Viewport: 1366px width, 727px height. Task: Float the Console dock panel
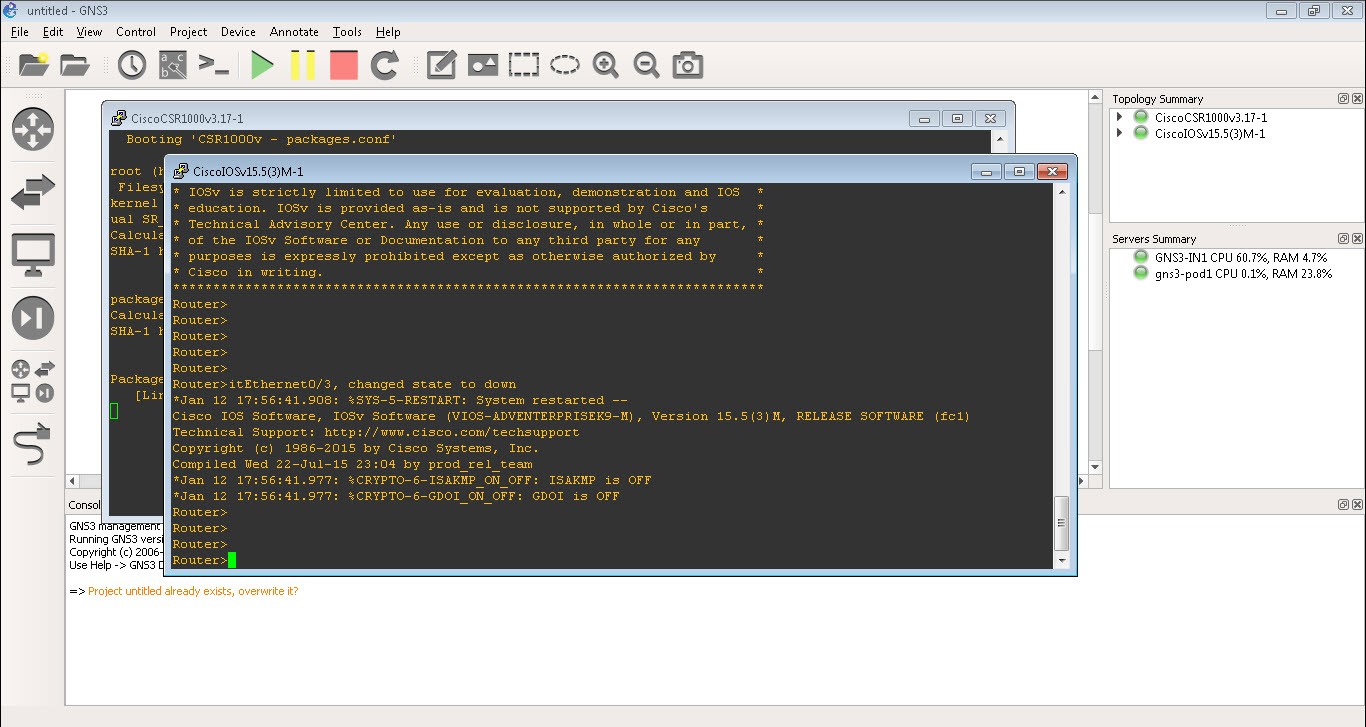1343,505
